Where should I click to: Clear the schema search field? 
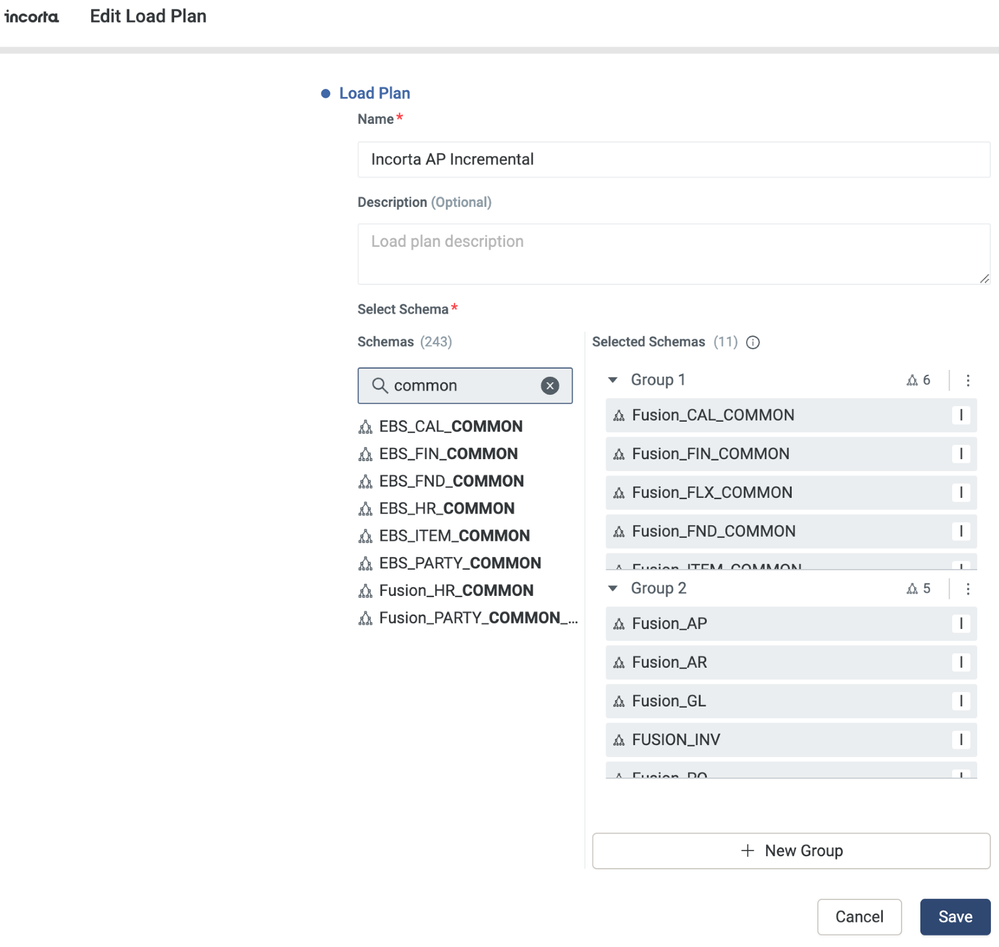pyautogui.click(x=550, y=386)
